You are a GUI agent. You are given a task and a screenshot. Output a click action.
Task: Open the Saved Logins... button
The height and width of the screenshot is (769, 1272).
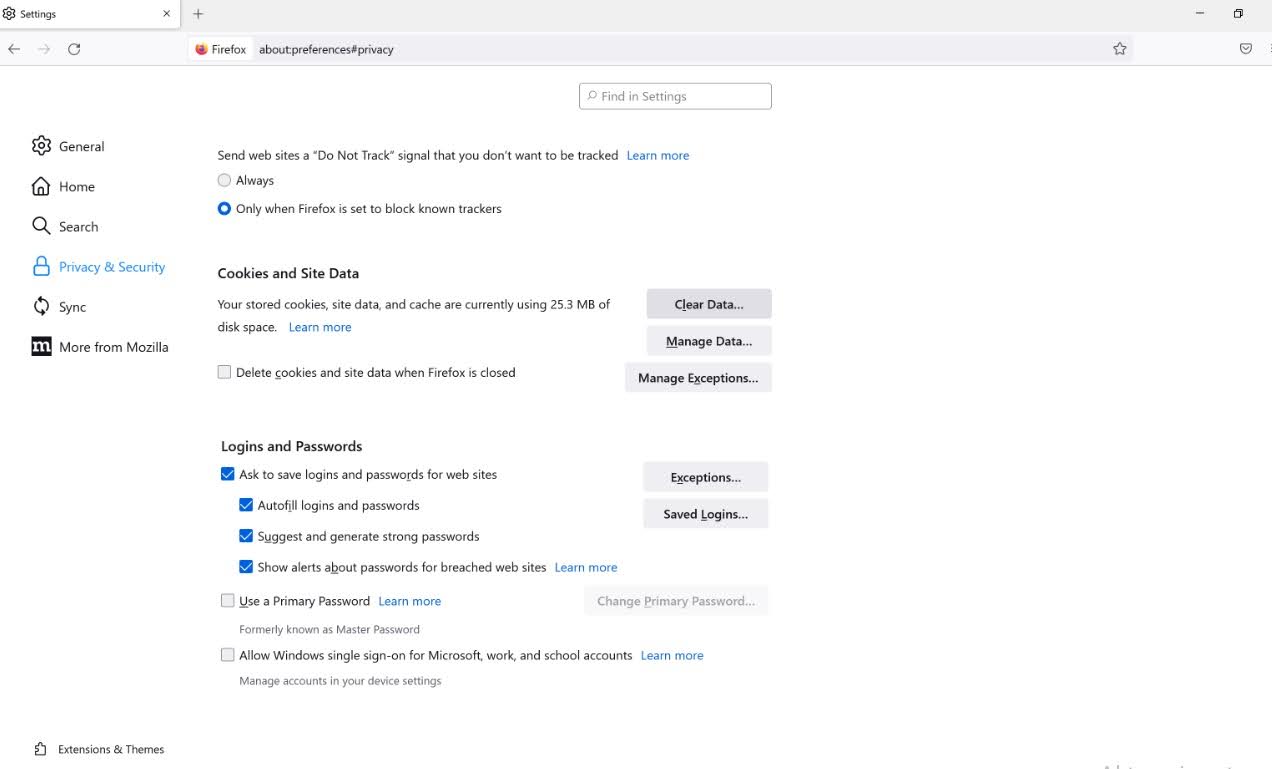point(705,514)
